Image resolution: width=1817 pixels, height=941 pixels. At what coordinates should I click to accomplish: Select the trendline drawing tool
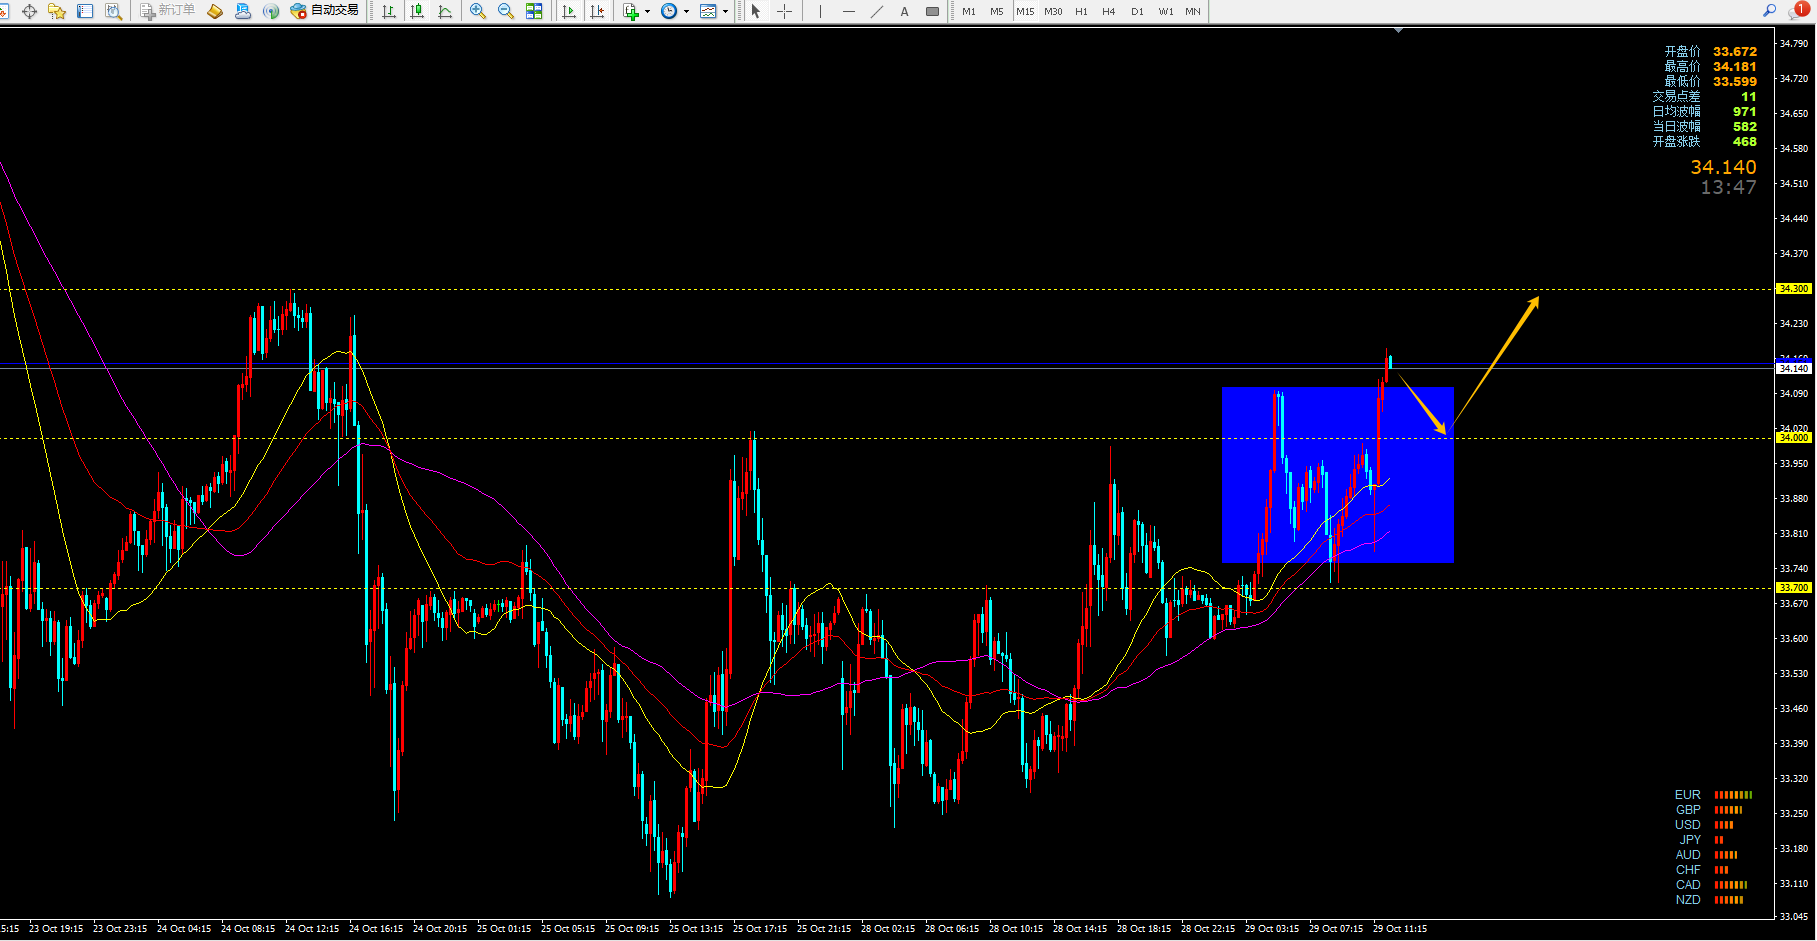[x=877, y=11]
